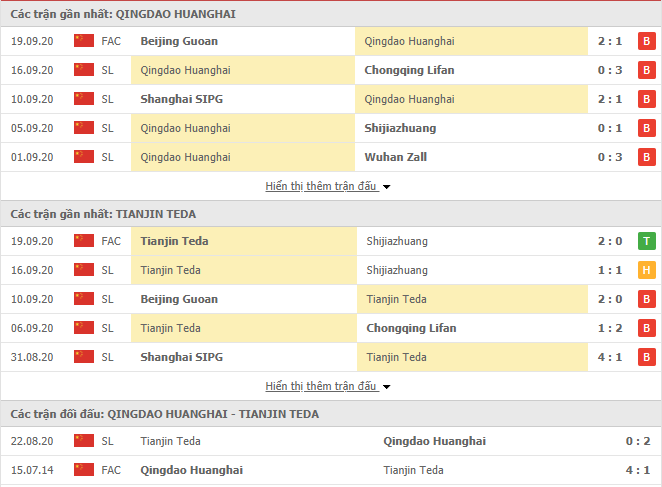The height and width of the screenshot is (487, 662).
Task: Expand more Qingdao Huanghai matches via arrow
Action: 386,187
